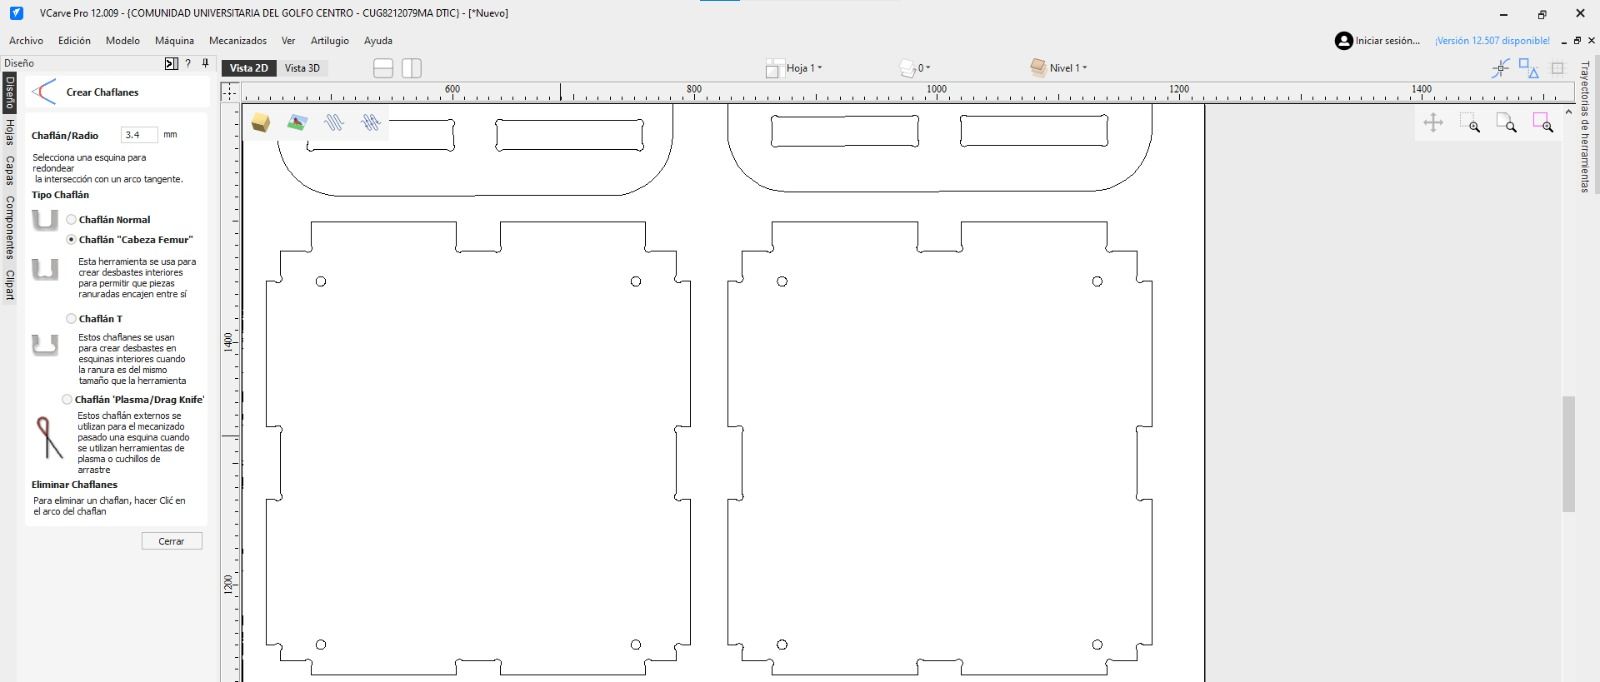Open help via the question mark icon
This screenshot has width=1600, height=682.
188,63
